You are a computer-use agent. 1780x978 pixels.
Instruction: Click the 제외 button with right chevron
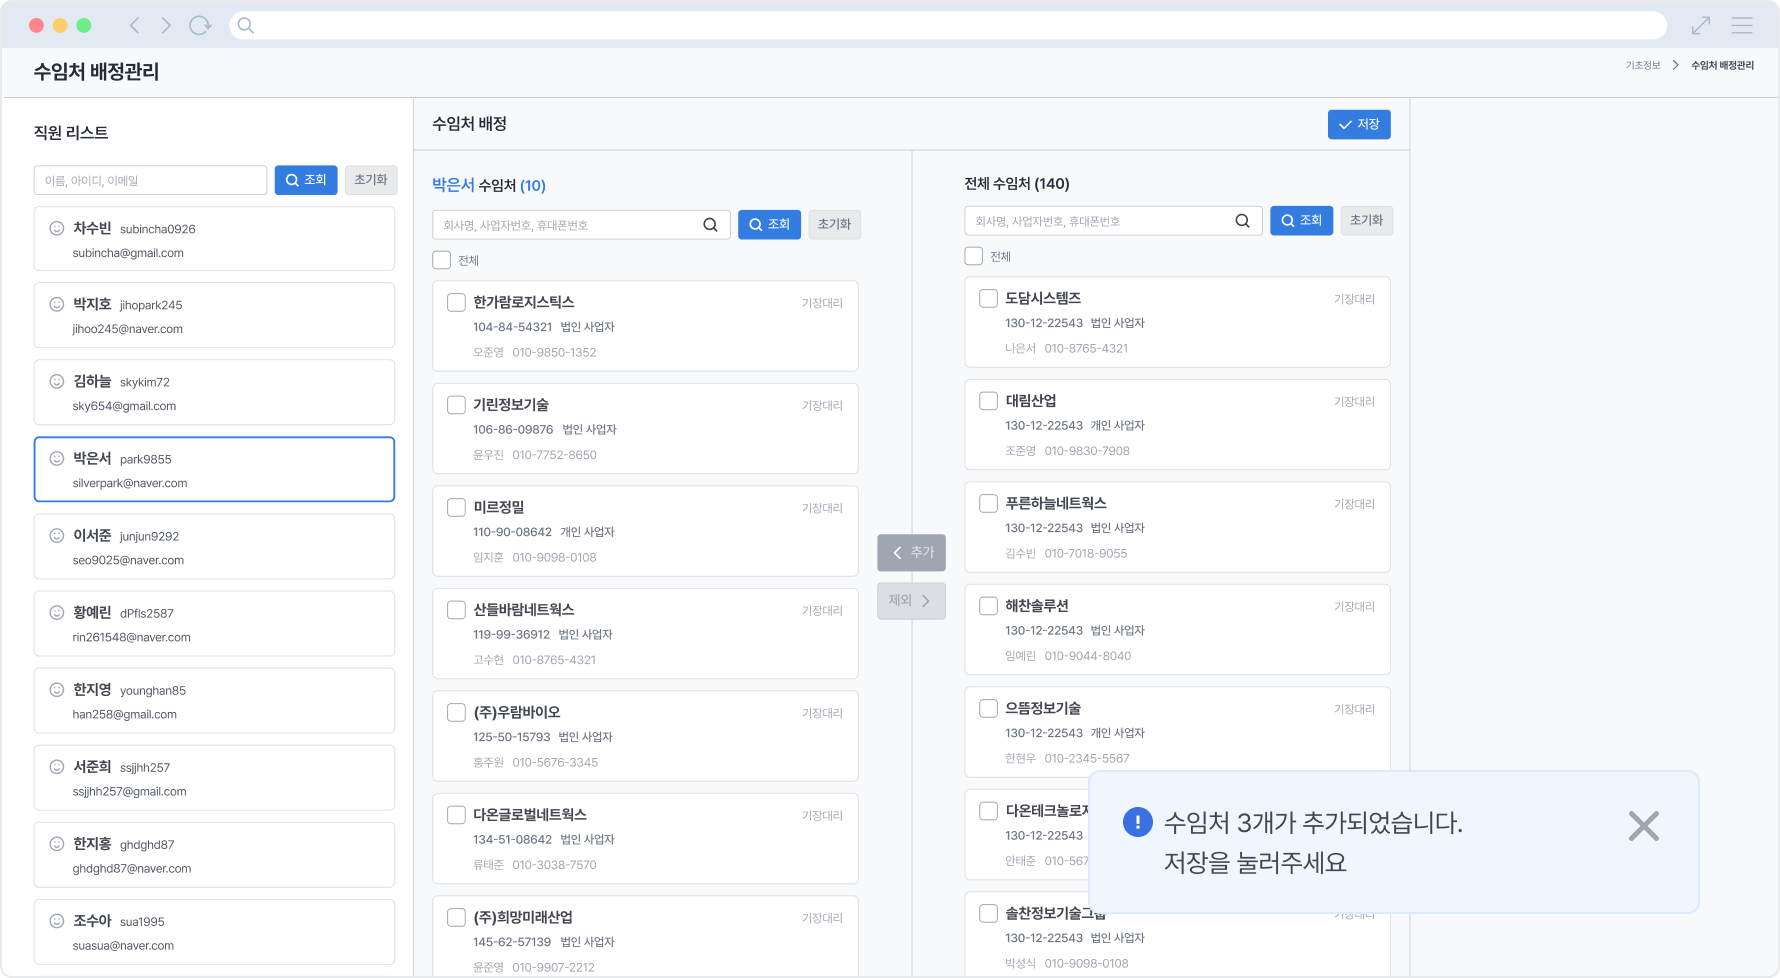coord(911,601)
